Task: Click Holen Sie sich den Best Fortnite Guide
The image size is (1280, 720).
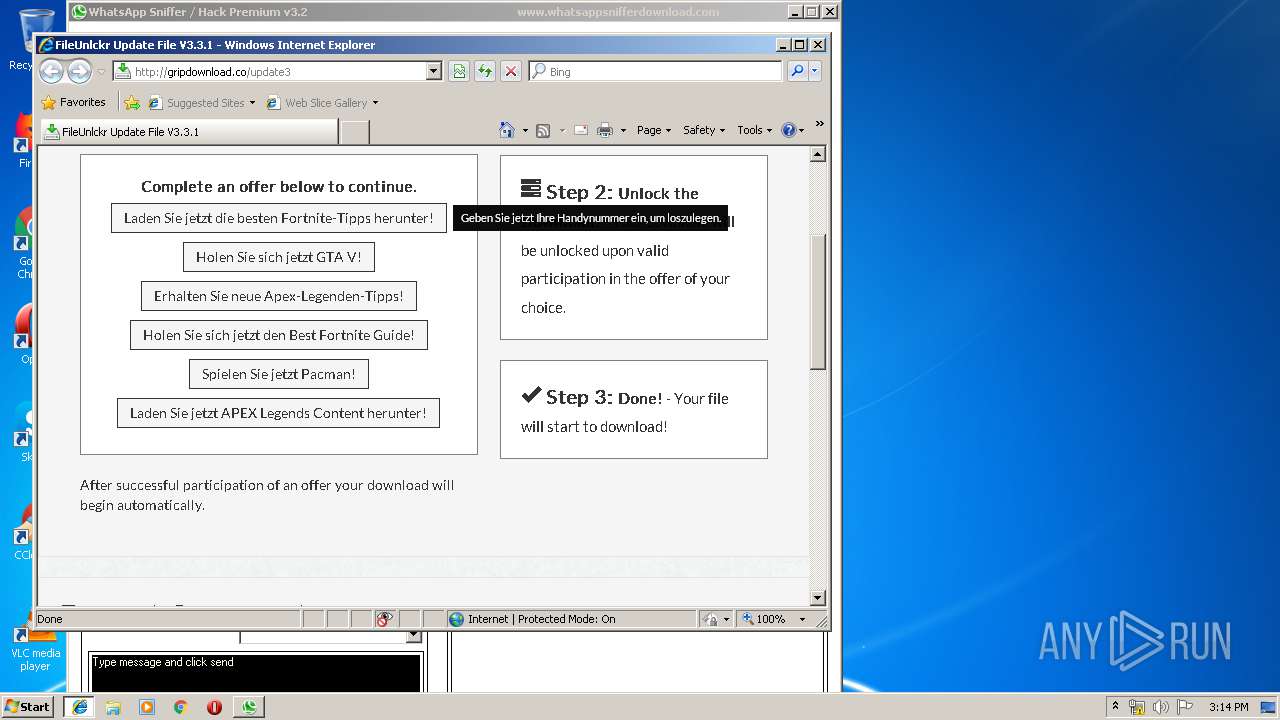Action: [x=279, y=335]
